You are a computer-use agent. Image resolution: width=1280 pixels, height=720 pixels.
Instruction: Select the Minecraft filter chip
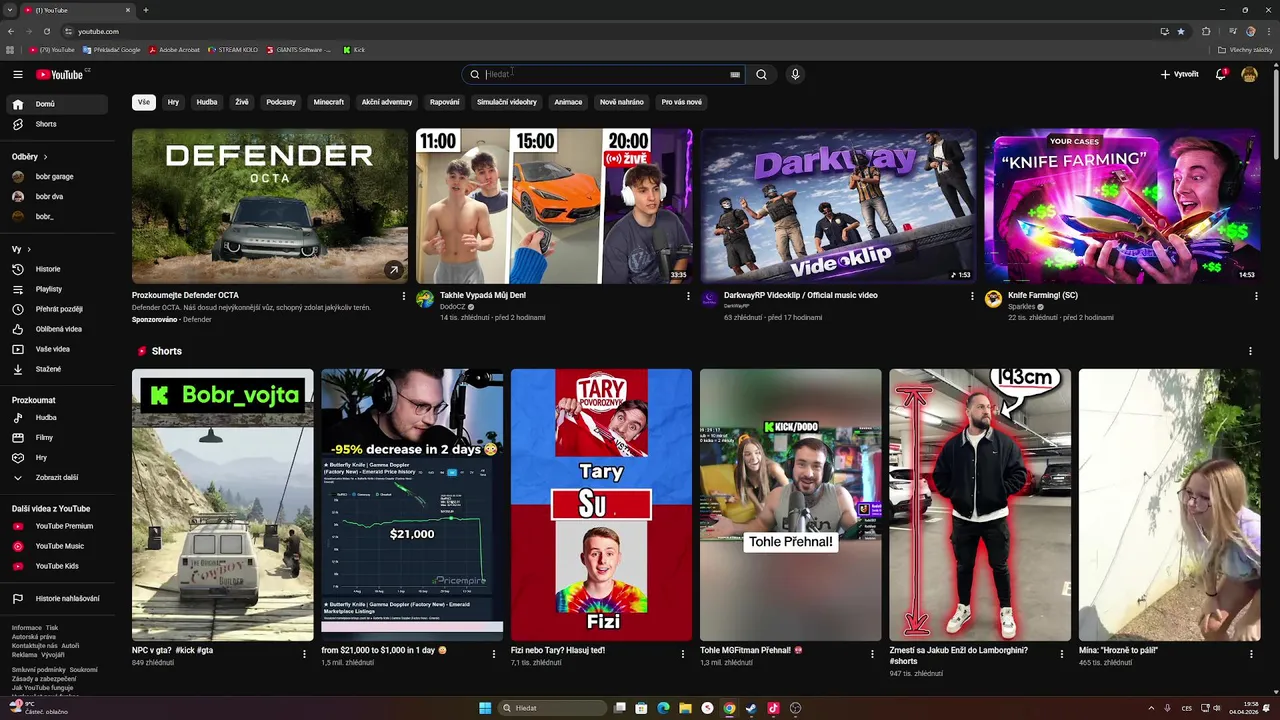(x=328, y=102)
